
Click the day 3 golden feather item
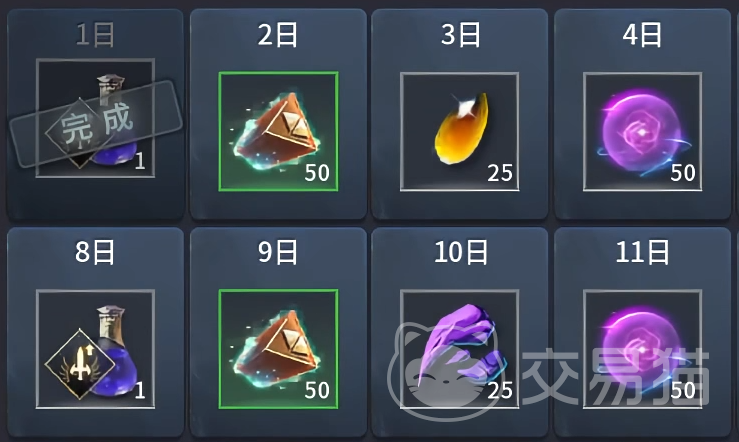point(460,131)
